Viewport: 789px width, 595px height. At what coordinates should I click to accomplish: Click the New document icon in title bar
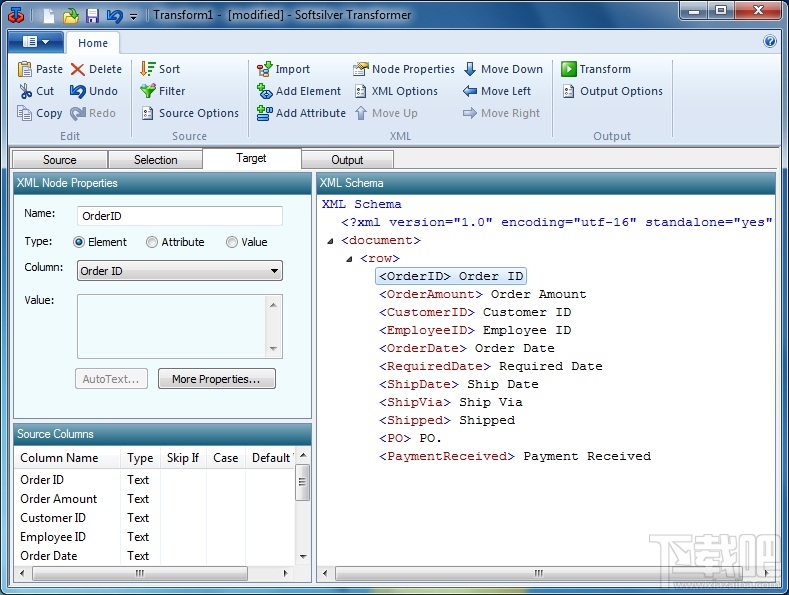pos(49,16)
